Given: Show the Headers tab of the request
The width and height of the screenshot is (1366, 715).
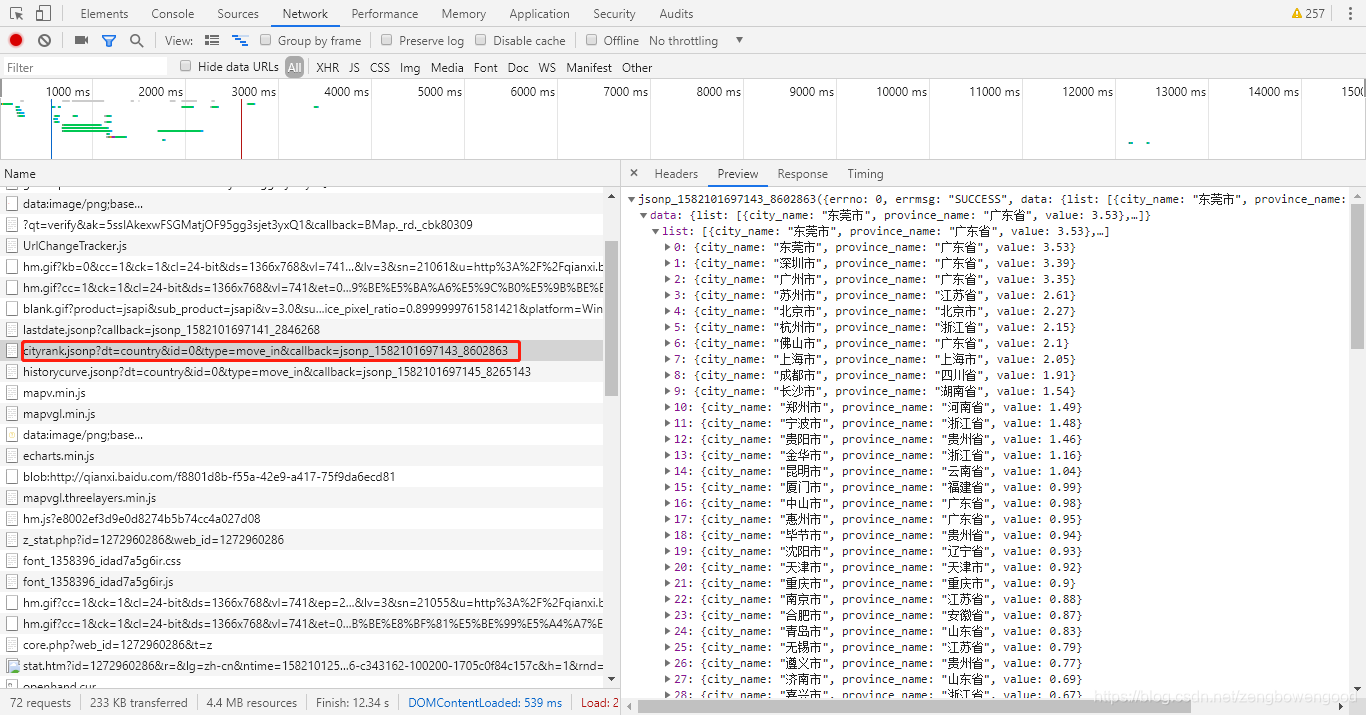Looking at the screenshot, I should pos(676,174).
